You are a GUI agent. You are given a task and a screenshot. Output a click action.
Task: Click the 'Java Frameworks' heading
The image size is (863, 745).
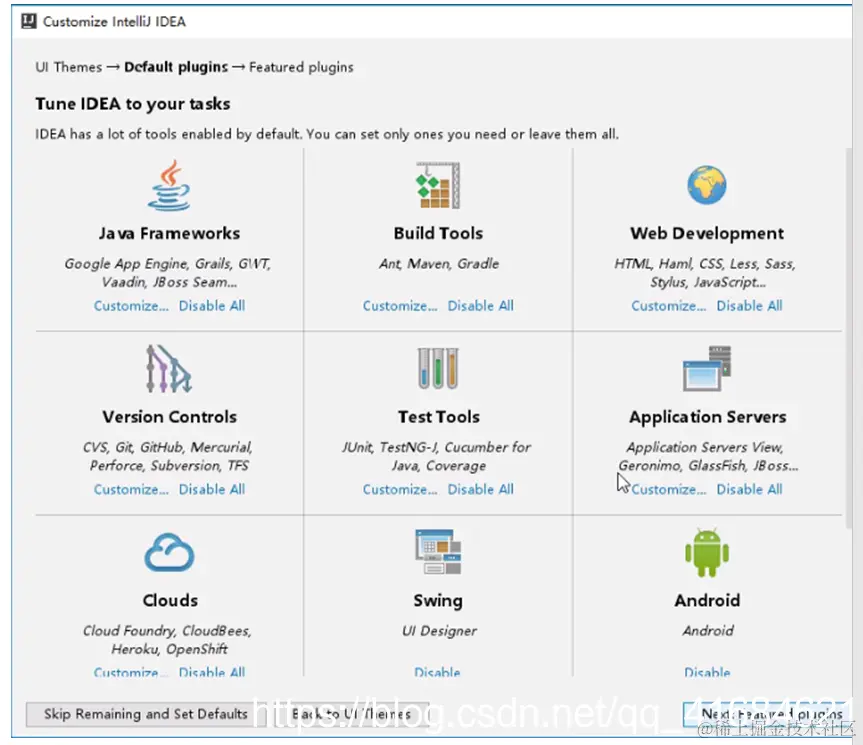click(x=169, y=233)
